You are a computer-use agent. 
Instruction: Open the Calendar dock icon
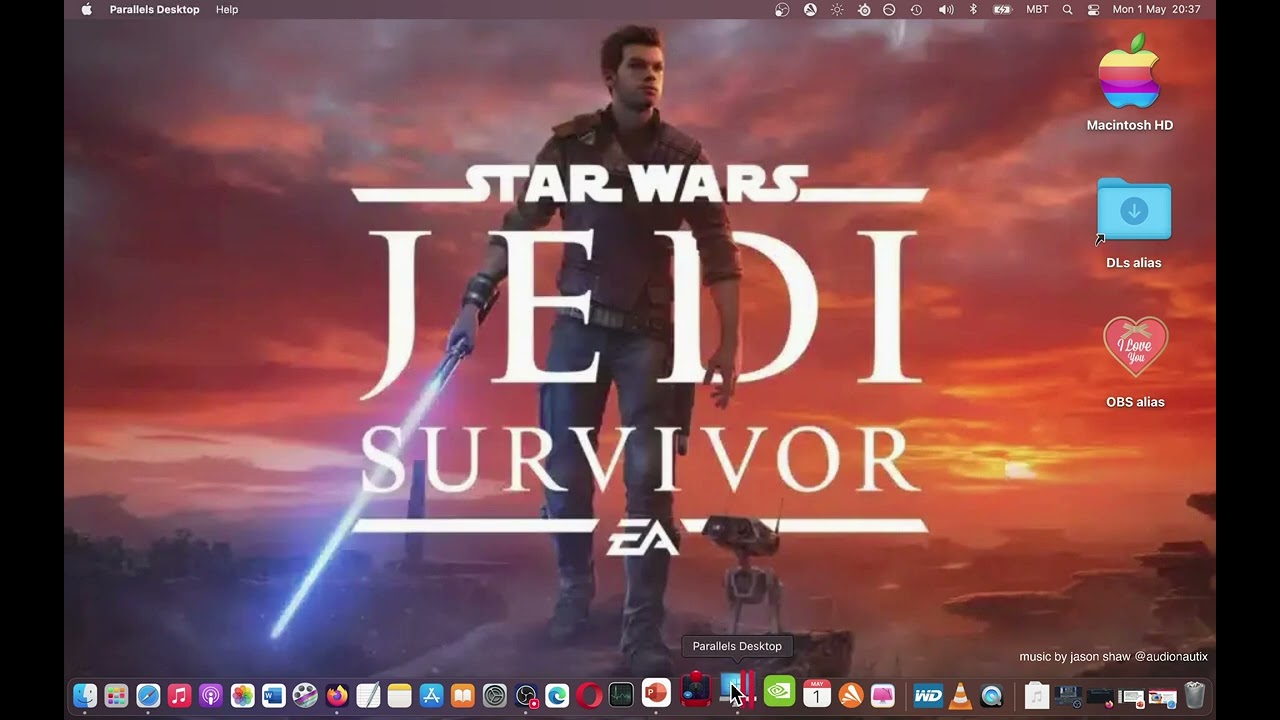817,692
